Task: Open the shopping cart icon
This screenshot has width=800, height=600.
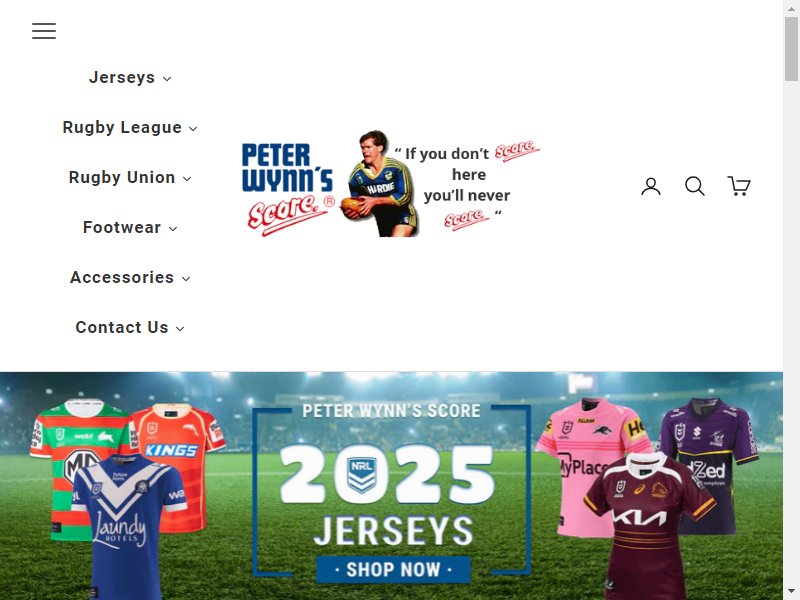Action: [x=738, y=186]
